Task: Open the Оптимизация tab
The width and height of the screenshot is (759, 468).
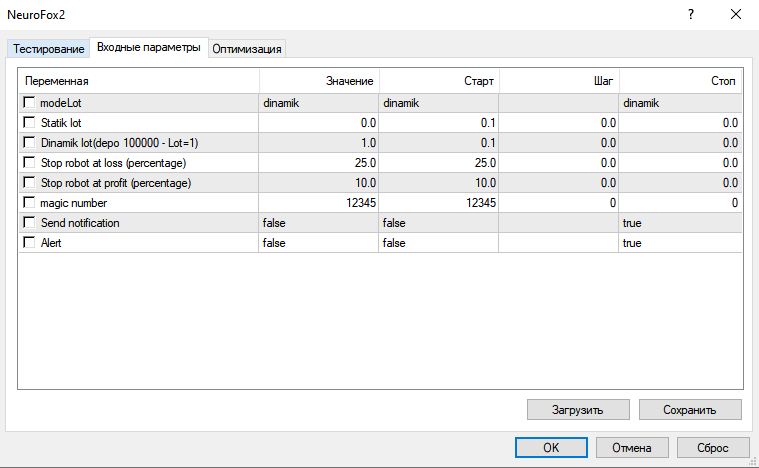Action: [247, 49]
